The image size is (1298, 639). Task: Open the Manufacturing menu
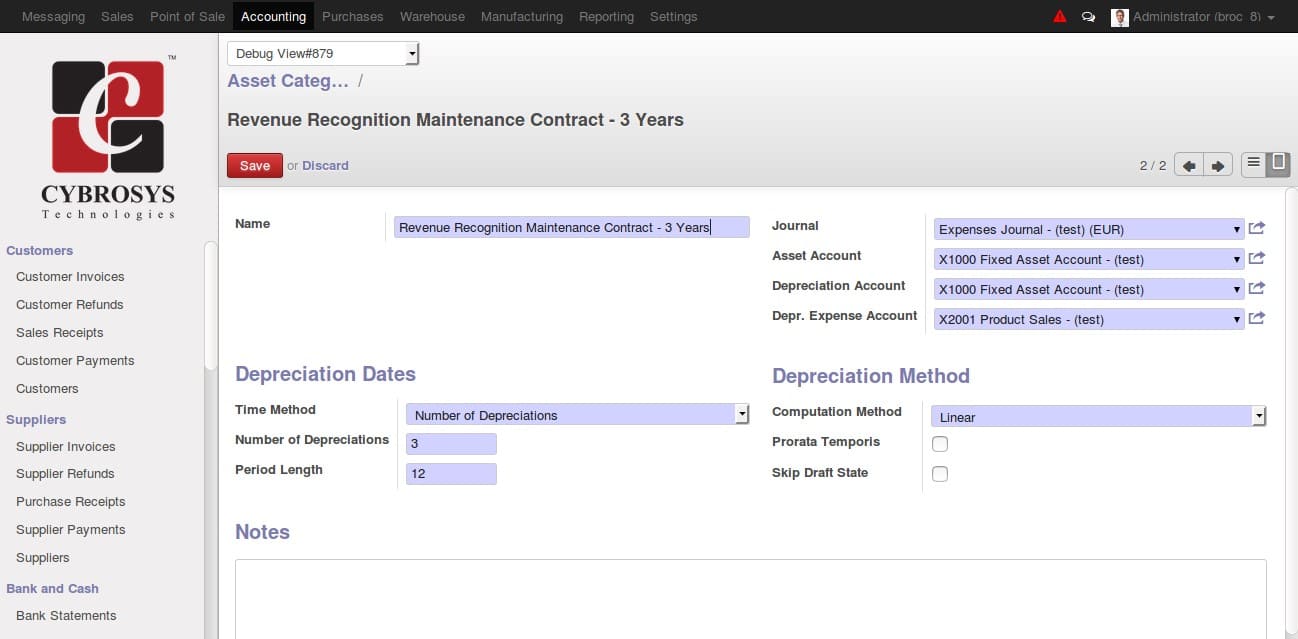(x=521, y=17)
